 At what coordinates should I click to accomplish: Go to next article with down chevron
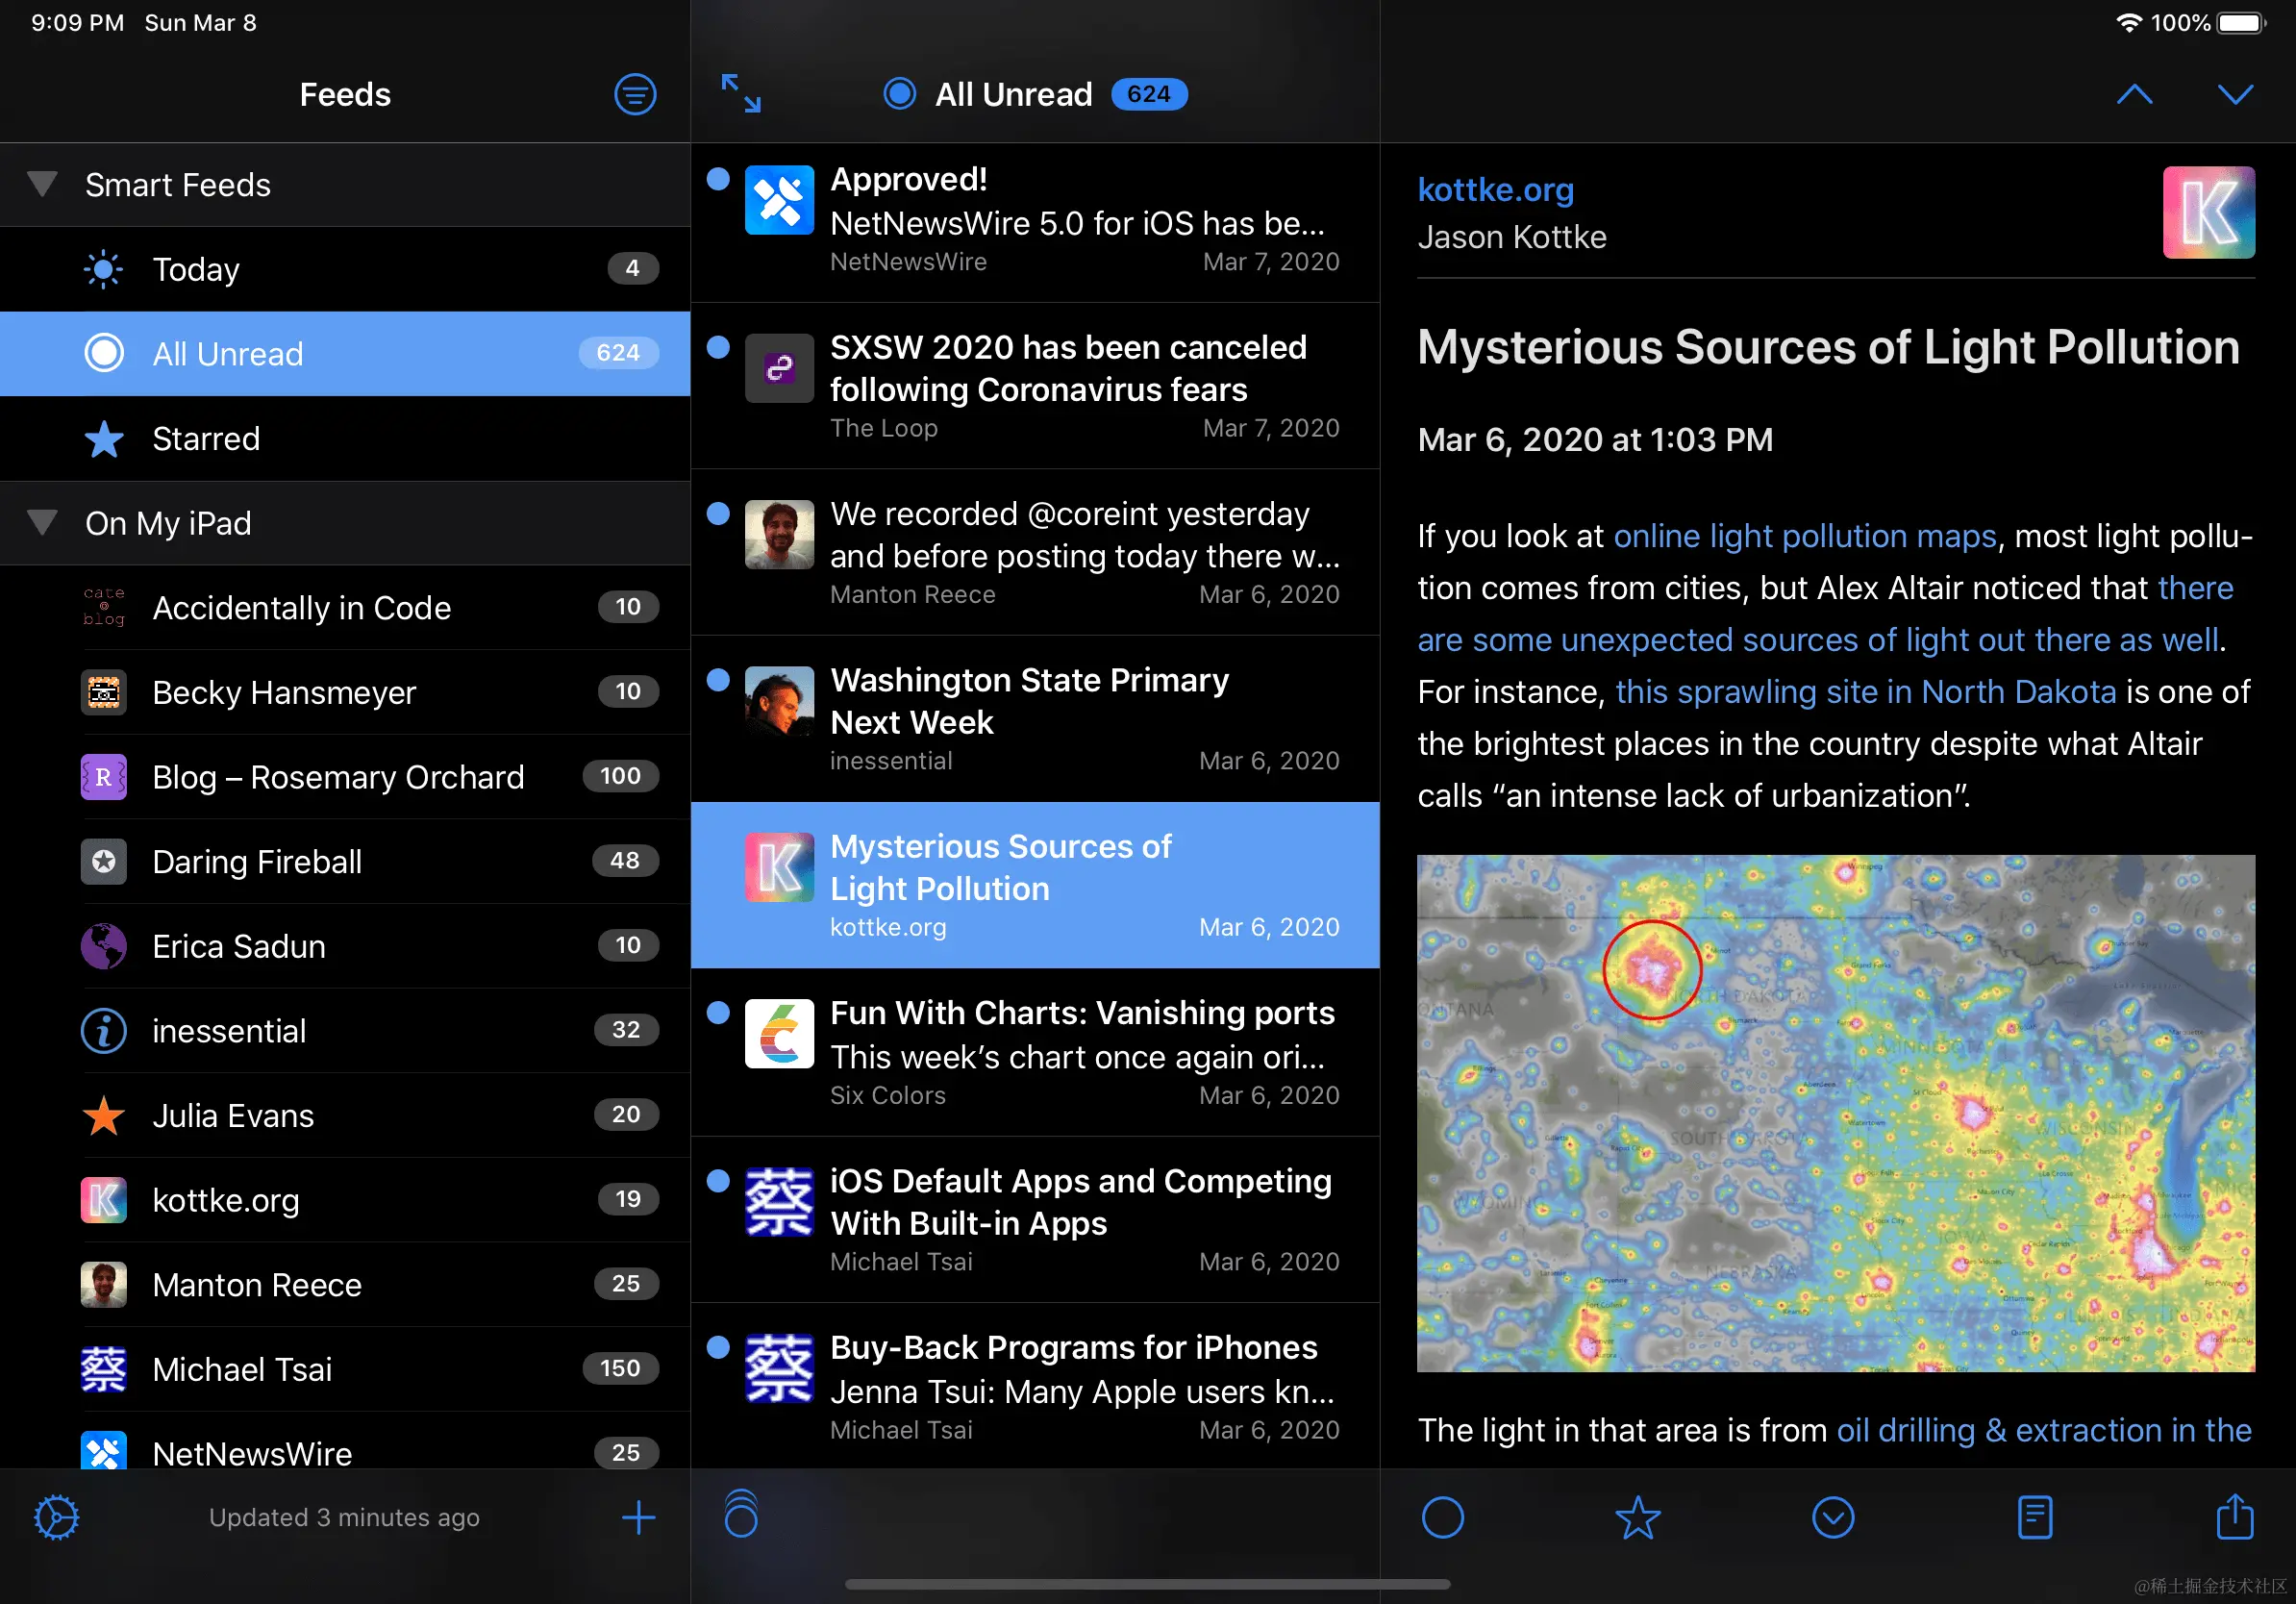[2235, 94]
